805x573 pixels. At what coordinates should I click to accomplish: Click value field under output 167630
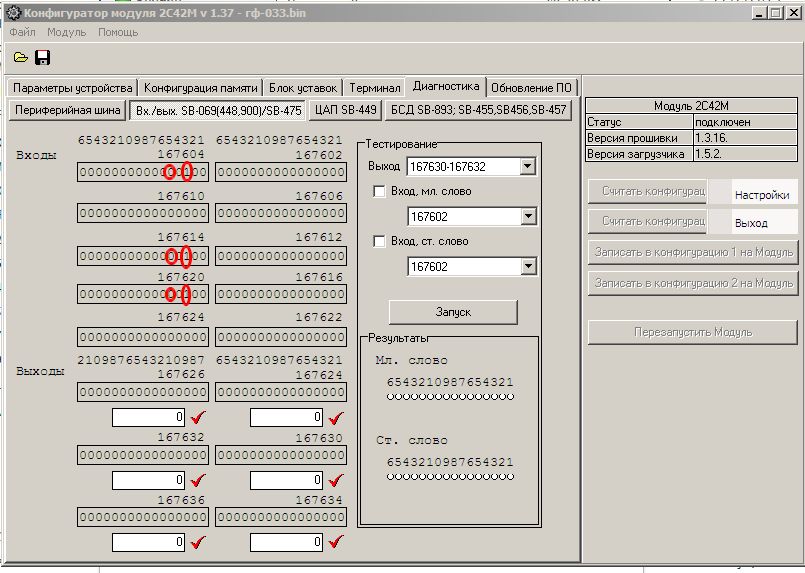click(x=286, y=480)
